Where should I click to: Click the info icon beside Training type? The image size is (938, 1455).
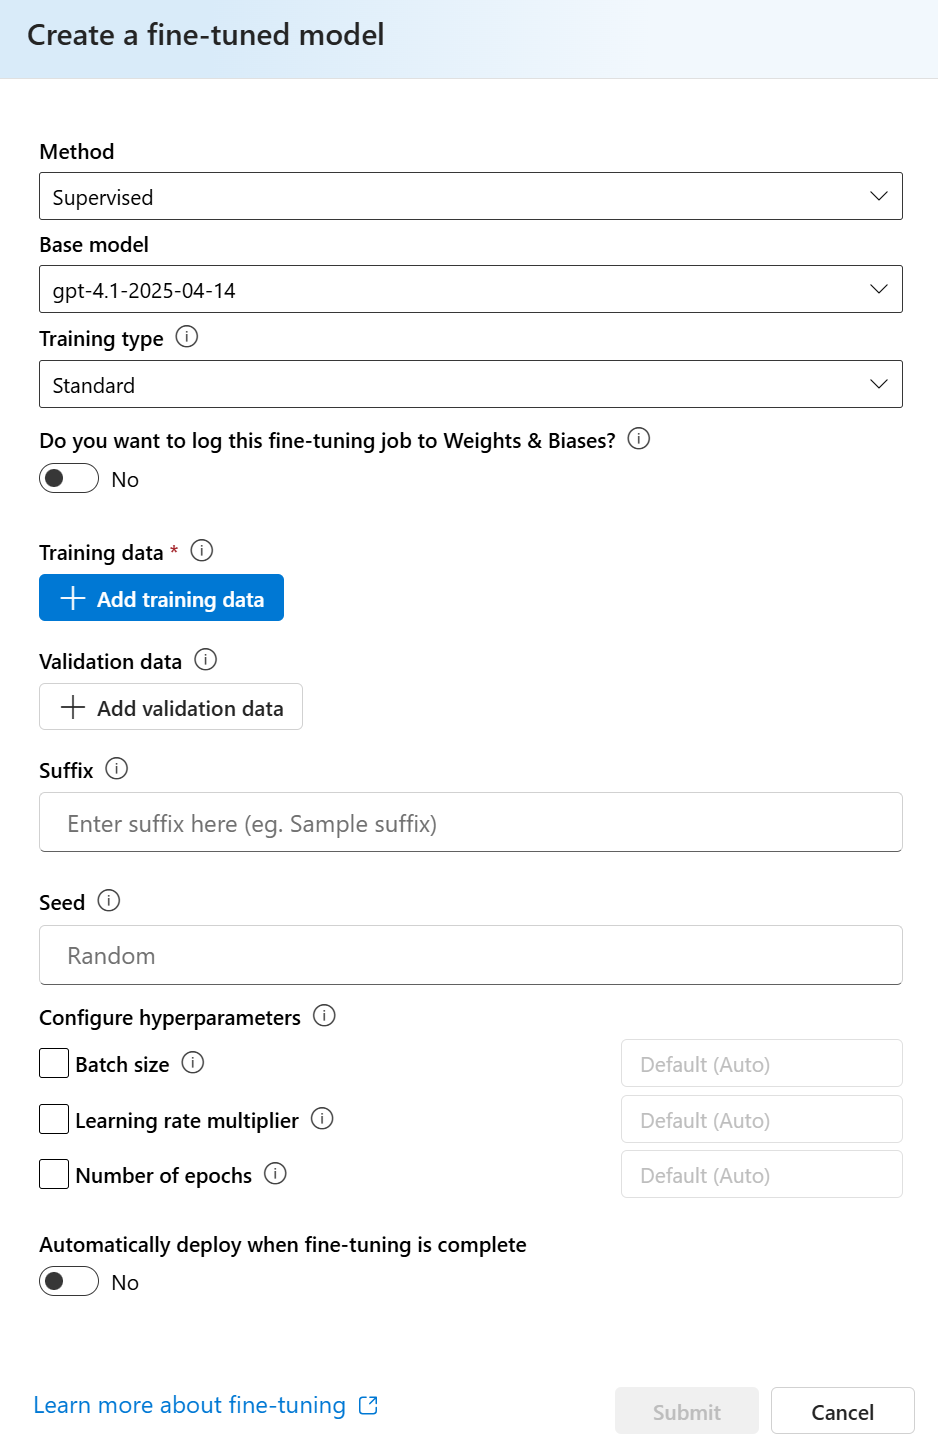click(187, 337)
